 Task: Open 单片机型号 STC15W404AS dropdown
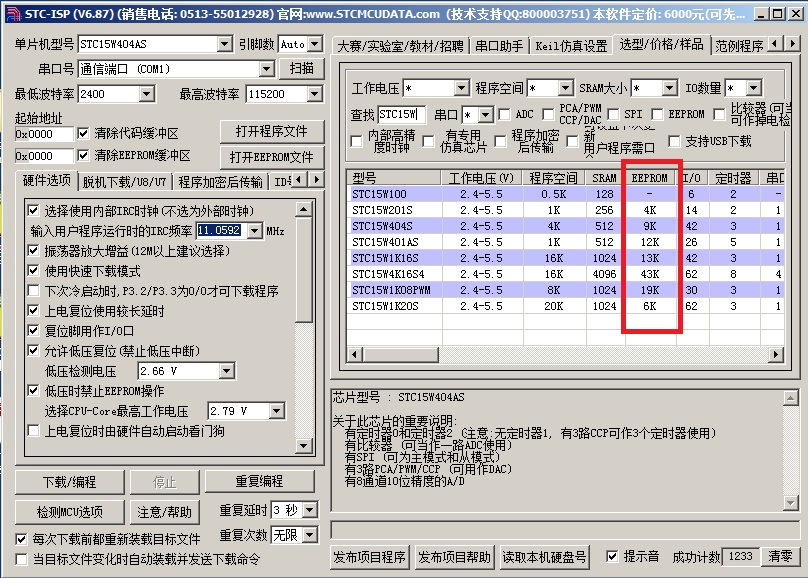224,44
